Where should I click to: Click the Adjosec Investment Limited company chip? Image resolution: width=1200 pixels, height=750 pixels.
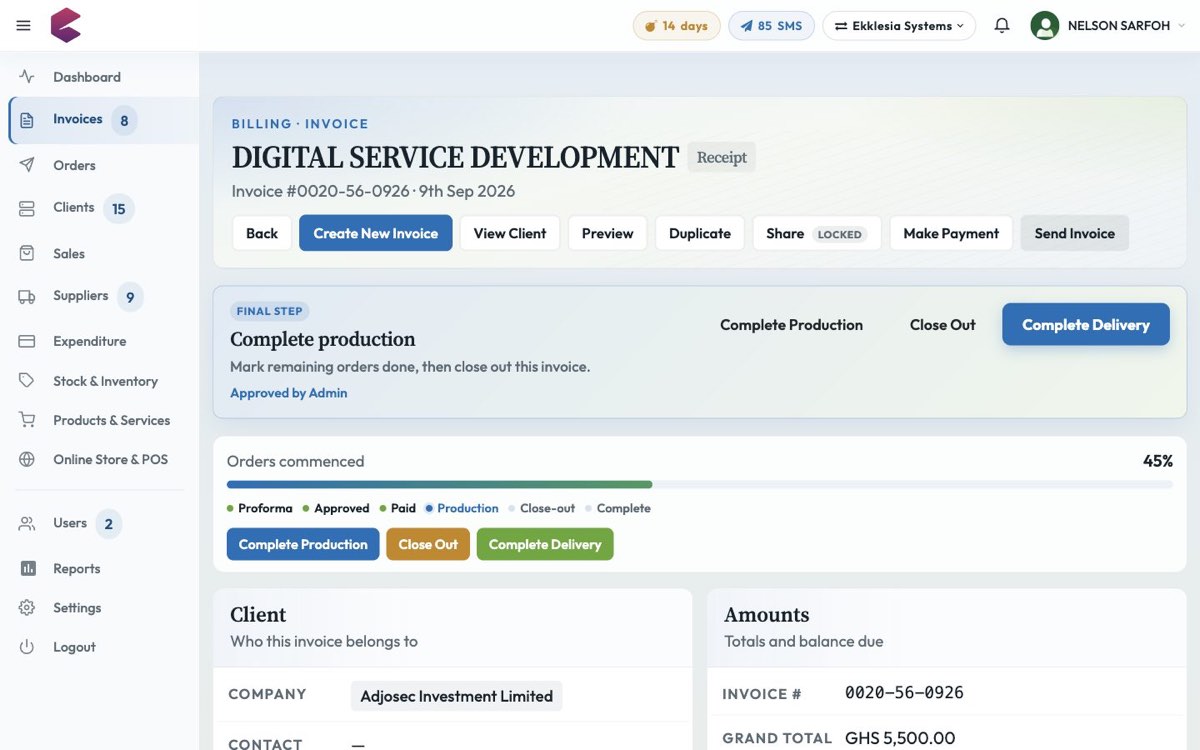pos(457,696)
